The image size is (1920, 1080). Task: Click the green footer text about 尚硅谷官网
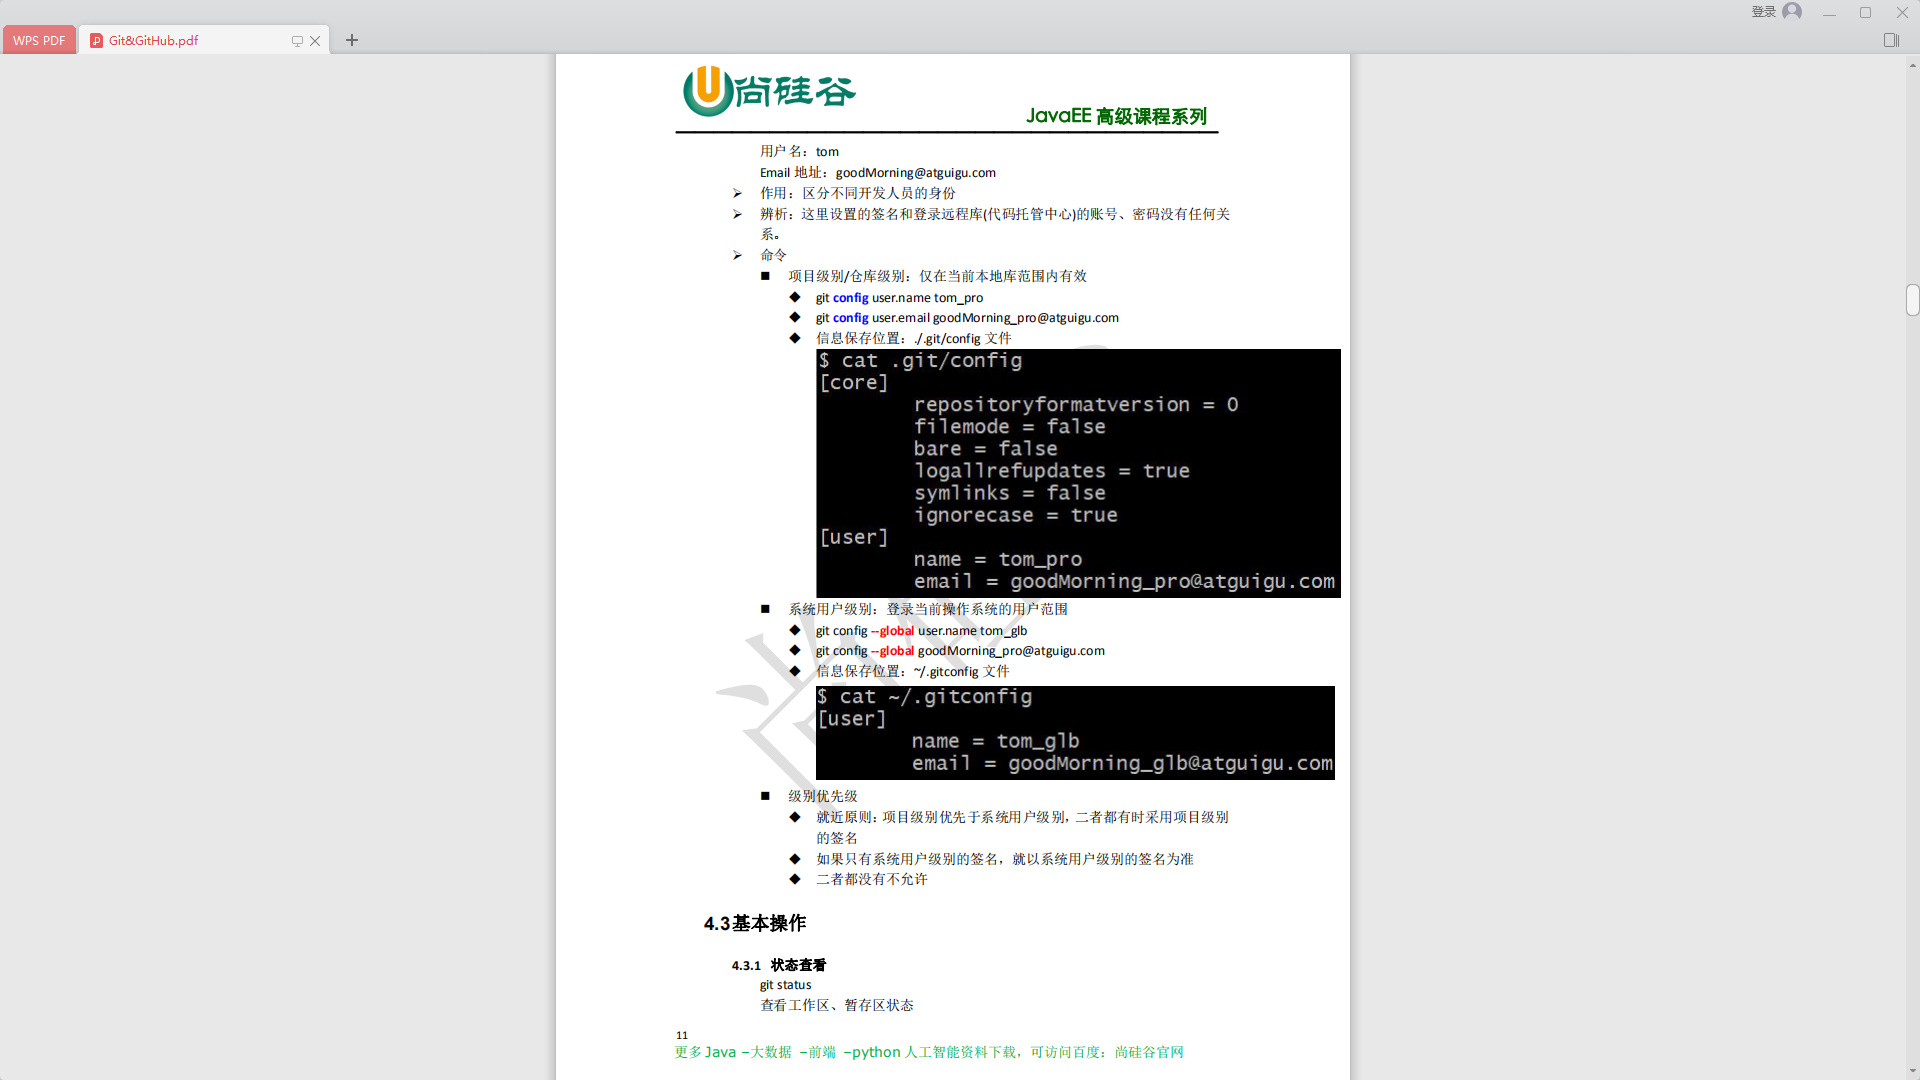[x=929, y=1052]
